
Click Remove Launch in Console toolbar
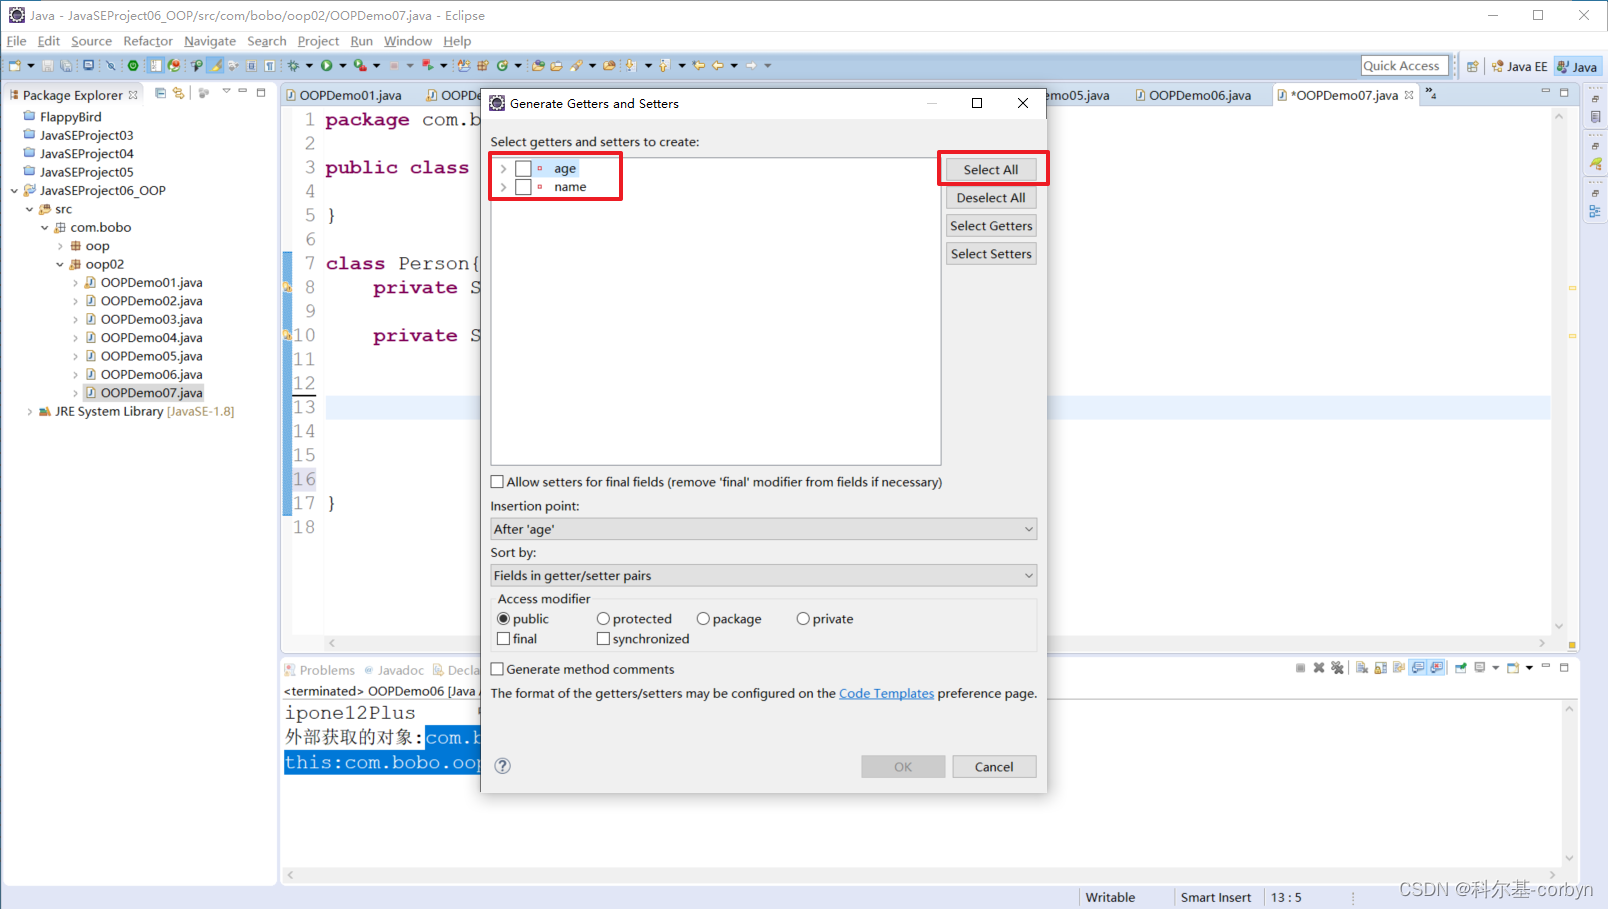click(1319, 668)
